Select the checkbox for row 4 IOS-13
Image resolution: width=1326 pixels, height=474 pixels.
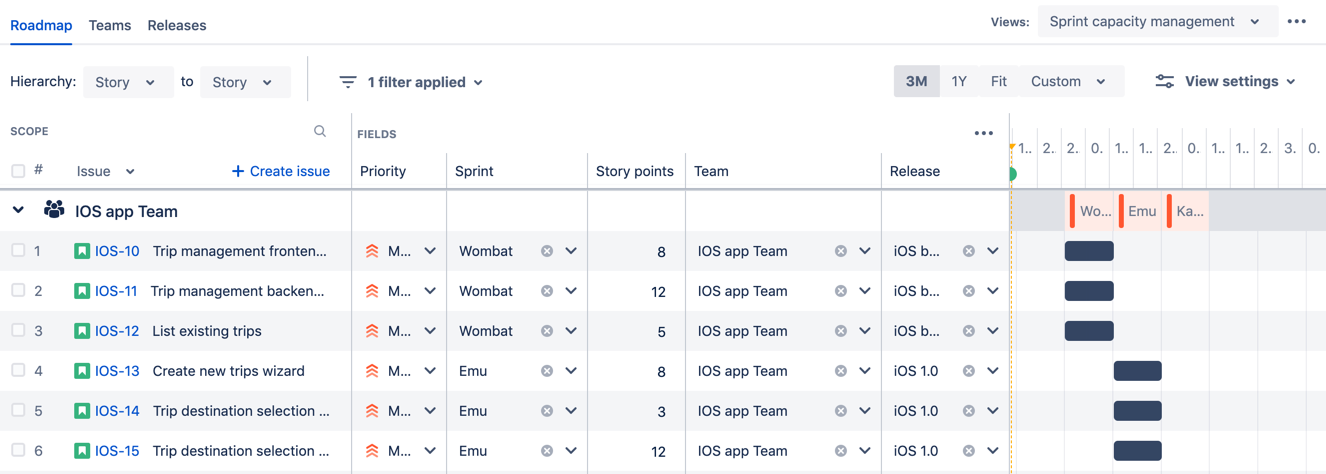tap(18, 371)
